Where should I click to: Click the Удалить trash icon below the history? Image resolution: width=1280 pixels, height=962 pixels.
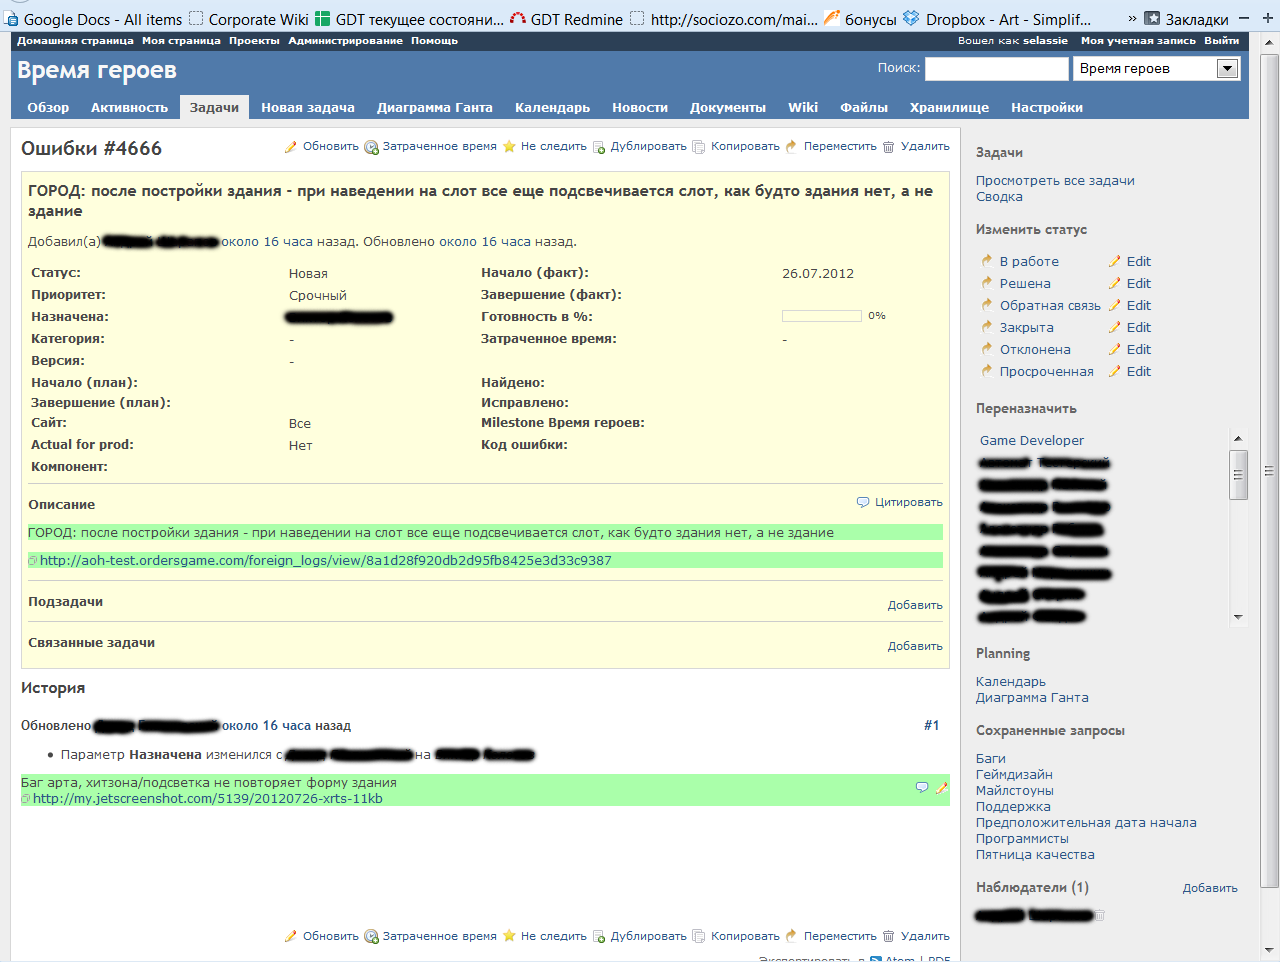[x=888, y=937]
